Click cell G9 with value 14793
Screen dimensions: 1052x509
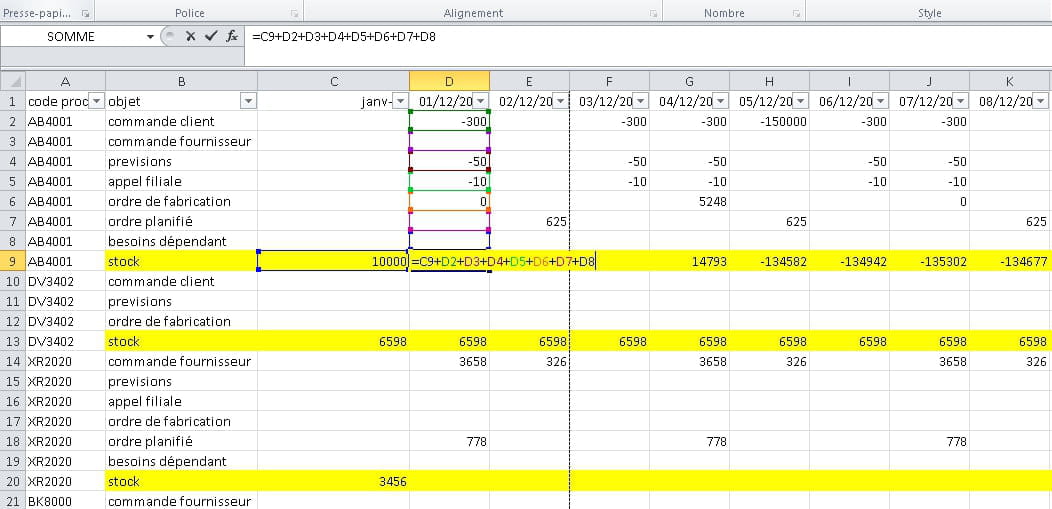(690, 262)
